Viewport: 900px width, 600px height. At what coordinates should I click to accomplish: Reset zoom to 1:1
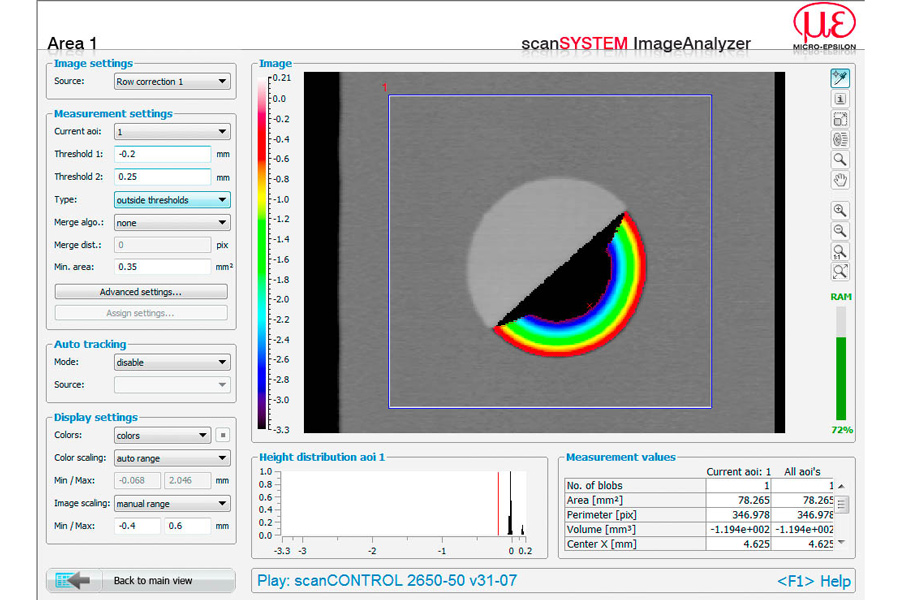click(840, 251)
